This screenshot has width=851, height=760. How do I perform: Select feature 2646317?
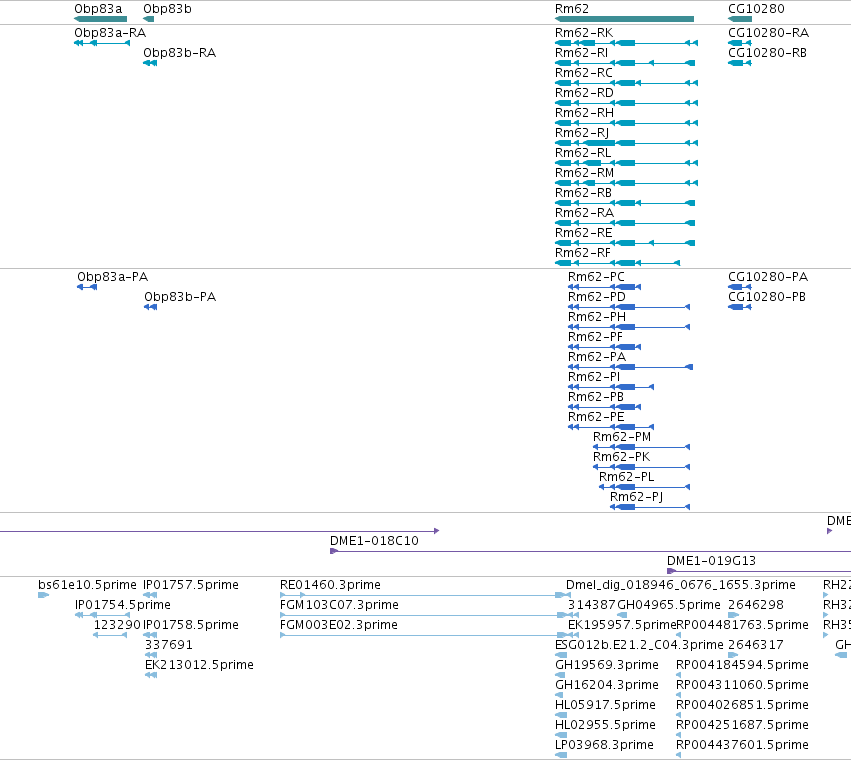[733, 655]
